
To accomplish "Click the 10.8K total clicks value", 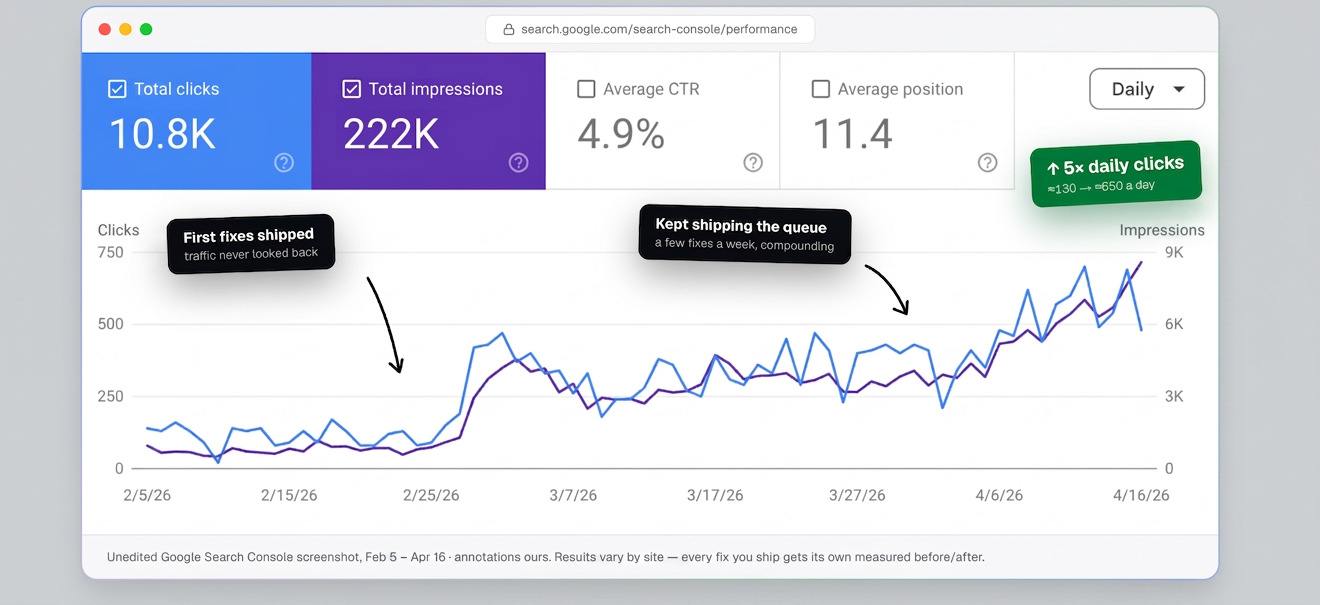I will [162, 134].
